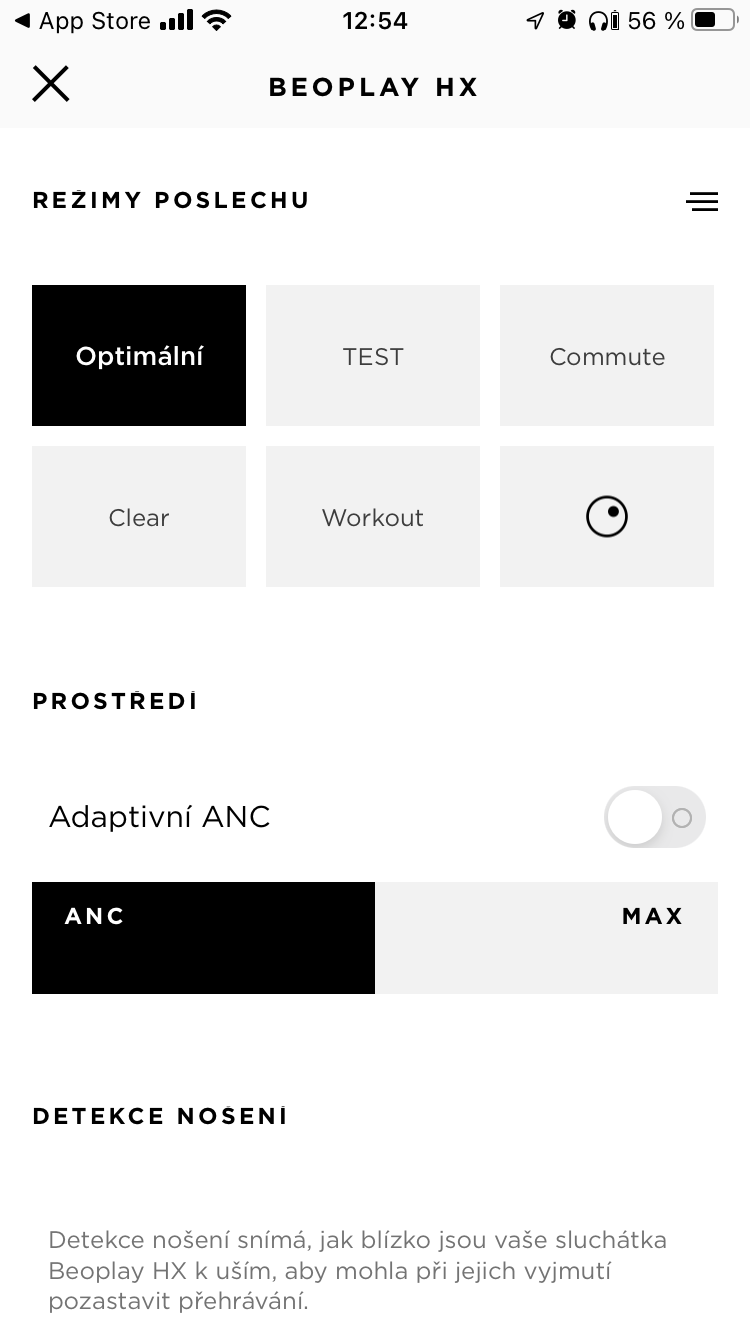Screen dimensions: 750x1334
Task: Tap the Wi-Fi status icon
Action: click(215, 20)
